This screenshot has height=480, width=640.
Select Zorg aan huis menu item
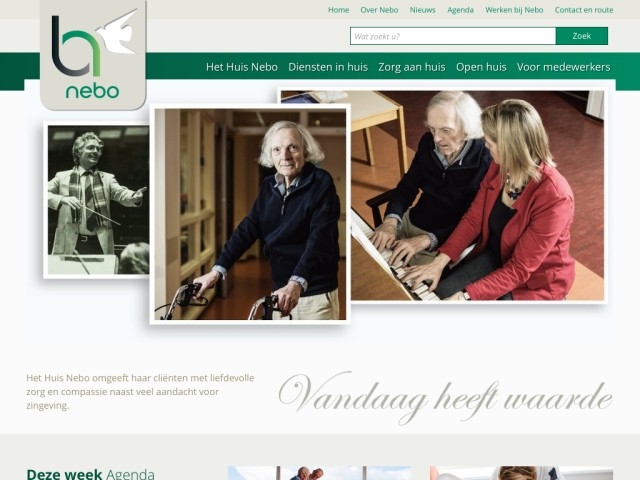pos(411,67)
